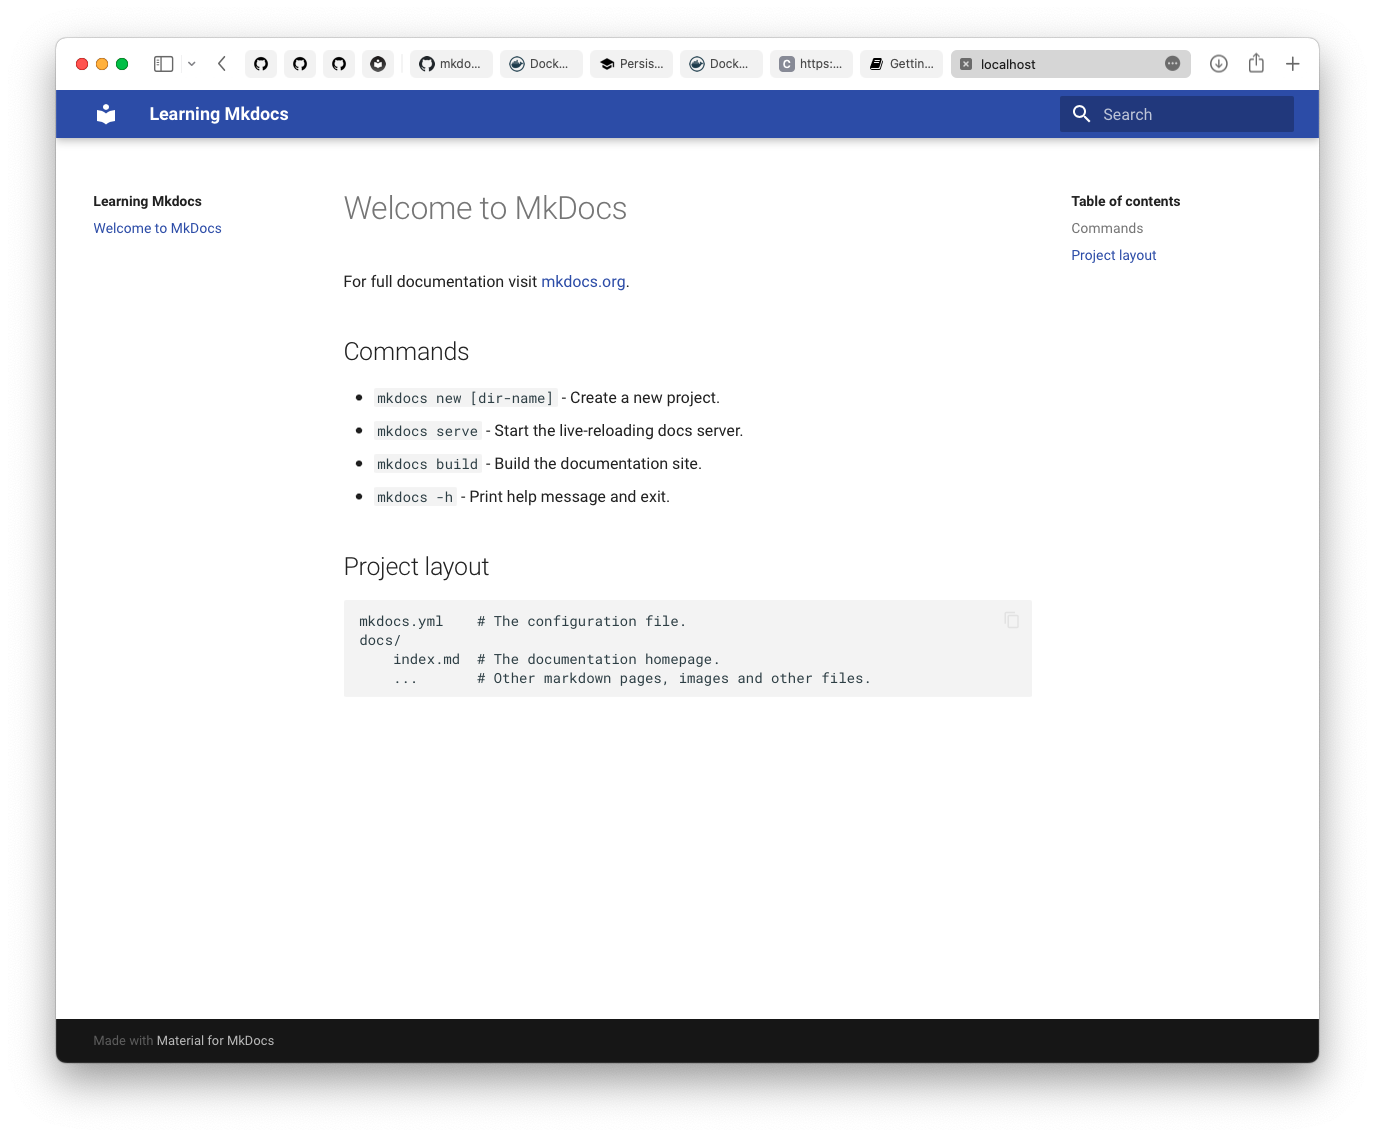Toggle the Safari sidebar icon
This screenshot has width=1375, height=1137.
(x=164, y=64)
